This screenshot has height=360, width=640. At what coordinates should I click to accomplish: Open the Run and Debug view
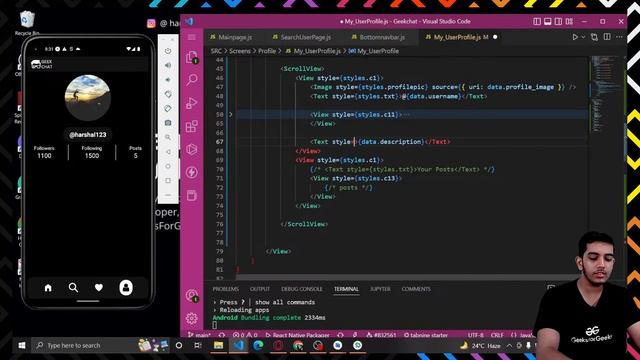coord(191,102)
